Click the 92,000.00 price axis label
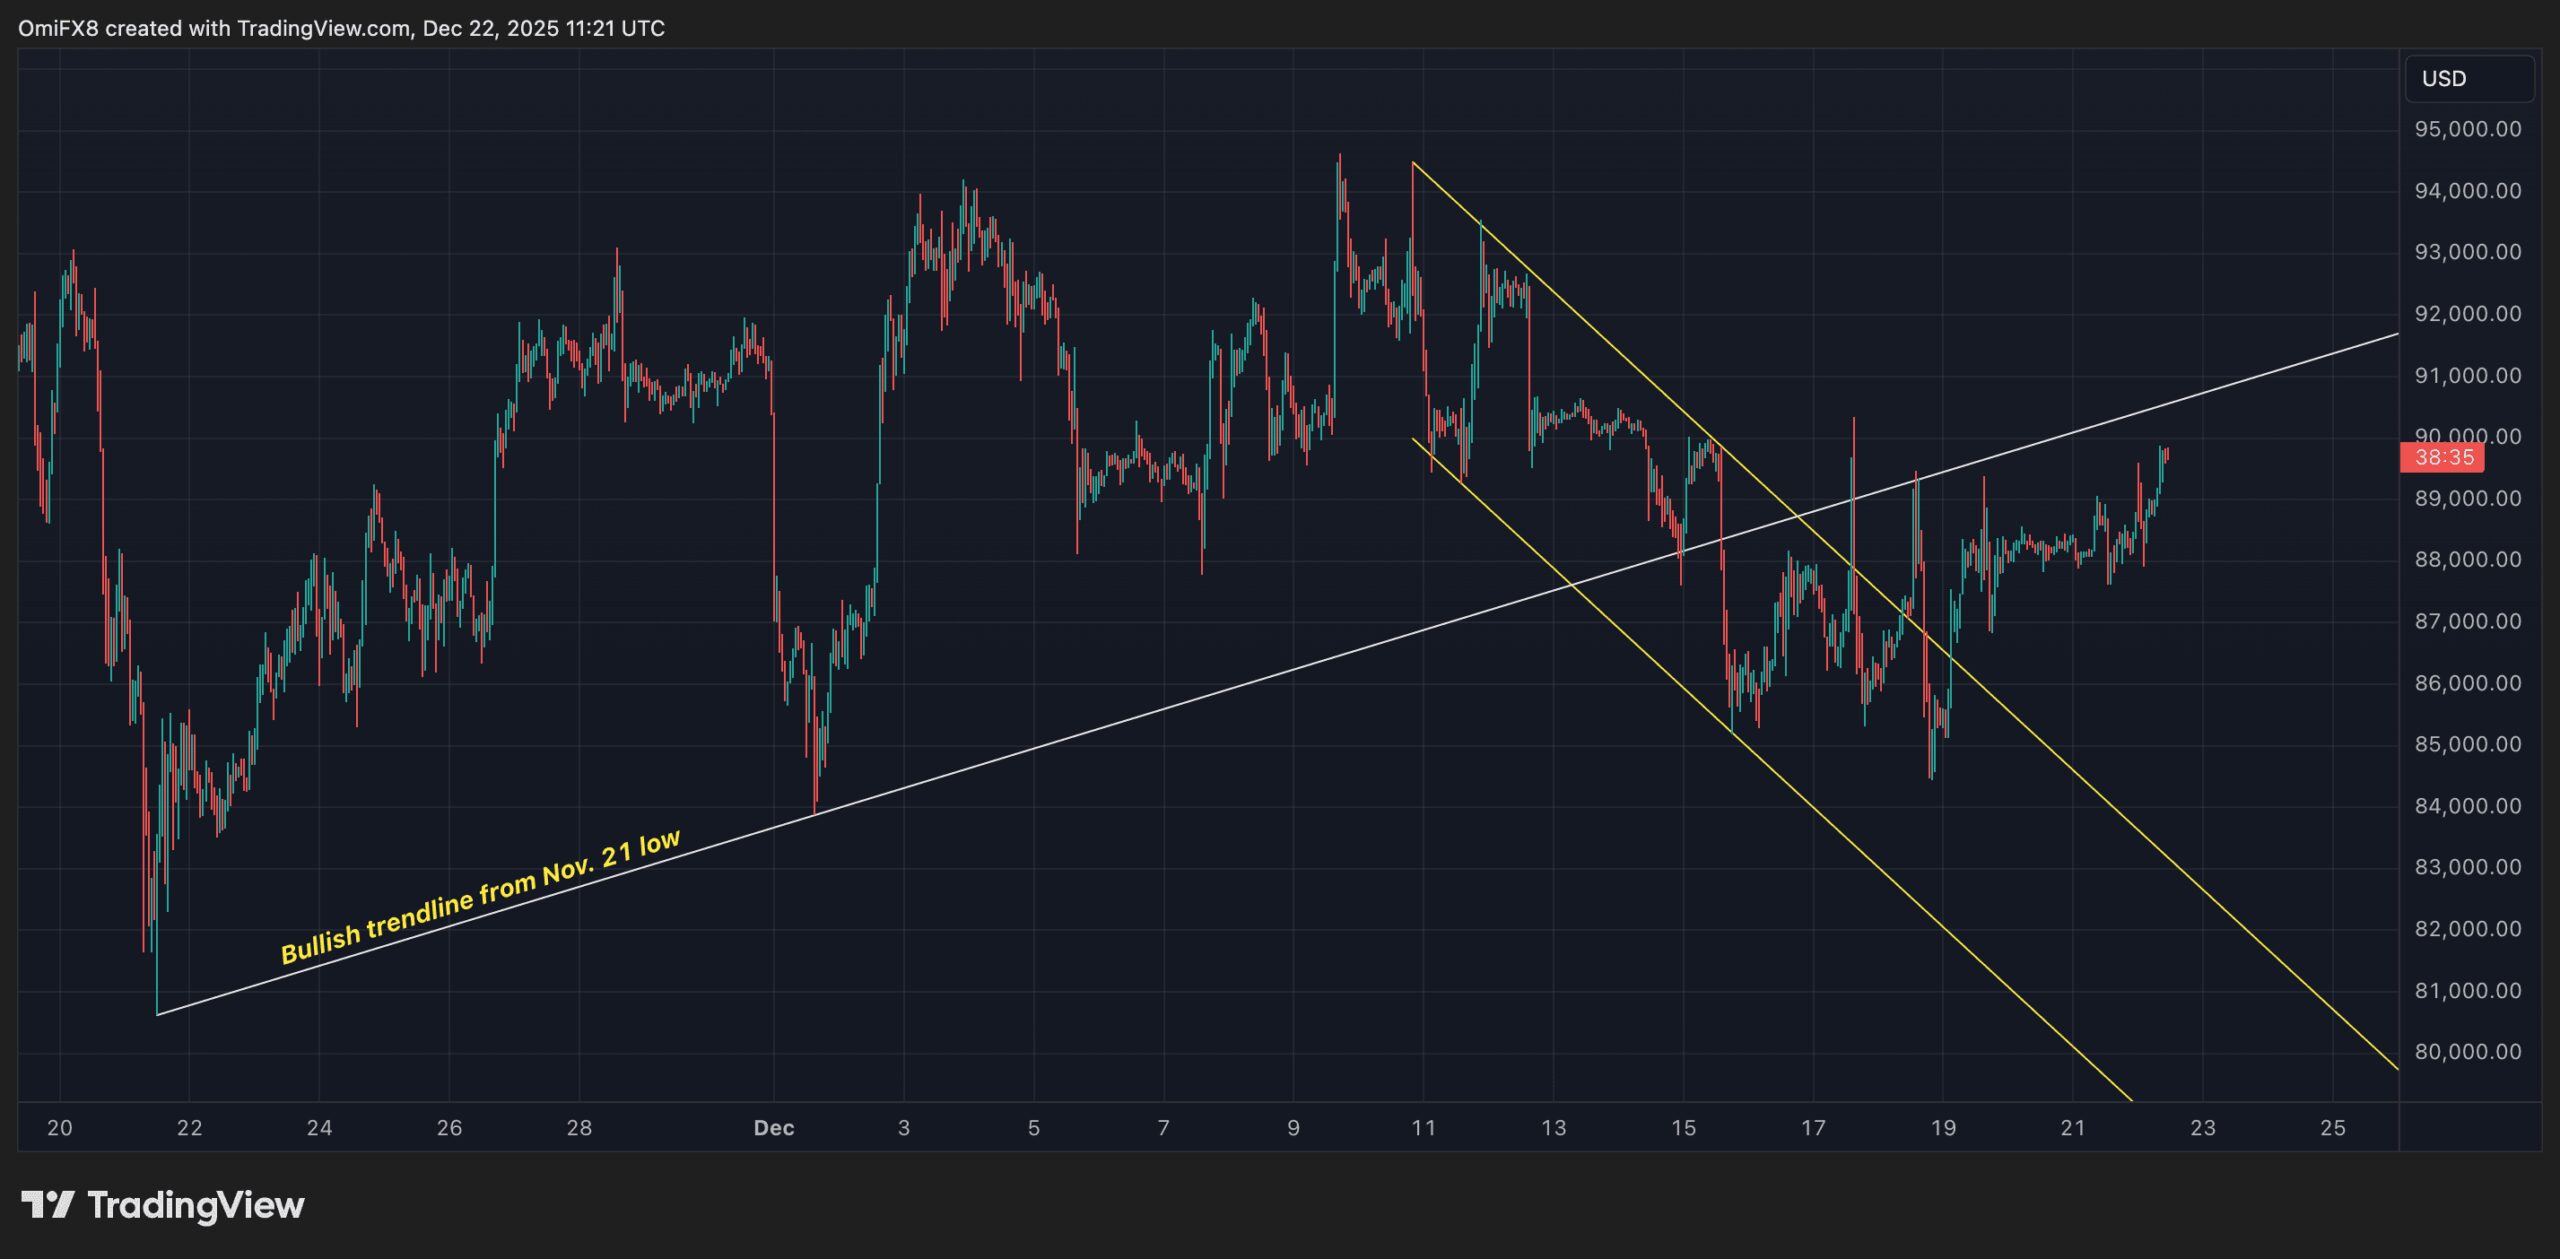This screenshot has height=1259, width=2560. [x=2467, y=314]
